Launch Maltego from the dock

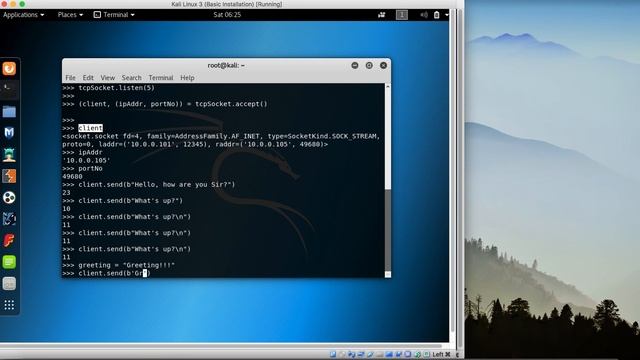coord(9,198)
